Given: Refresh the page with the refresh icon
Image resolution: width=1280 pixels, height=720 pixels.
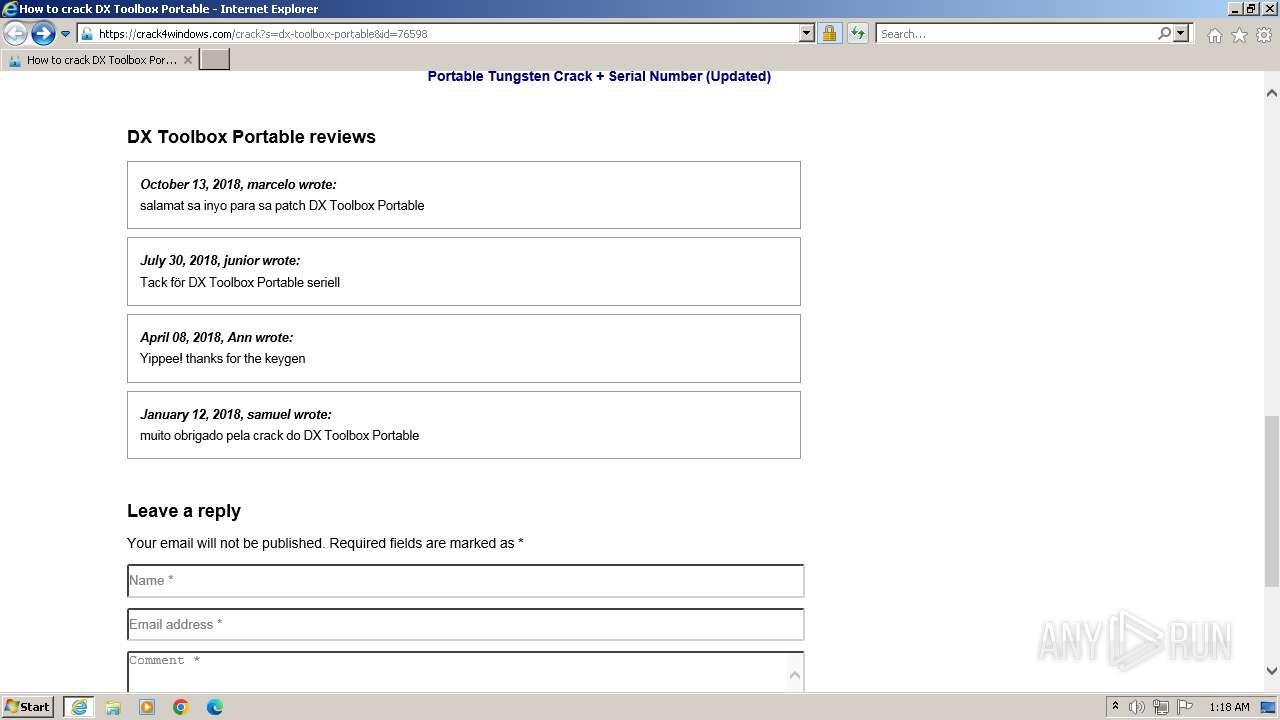Looking at the screenshot, I should pyautogui.click(x=857, y=34).
